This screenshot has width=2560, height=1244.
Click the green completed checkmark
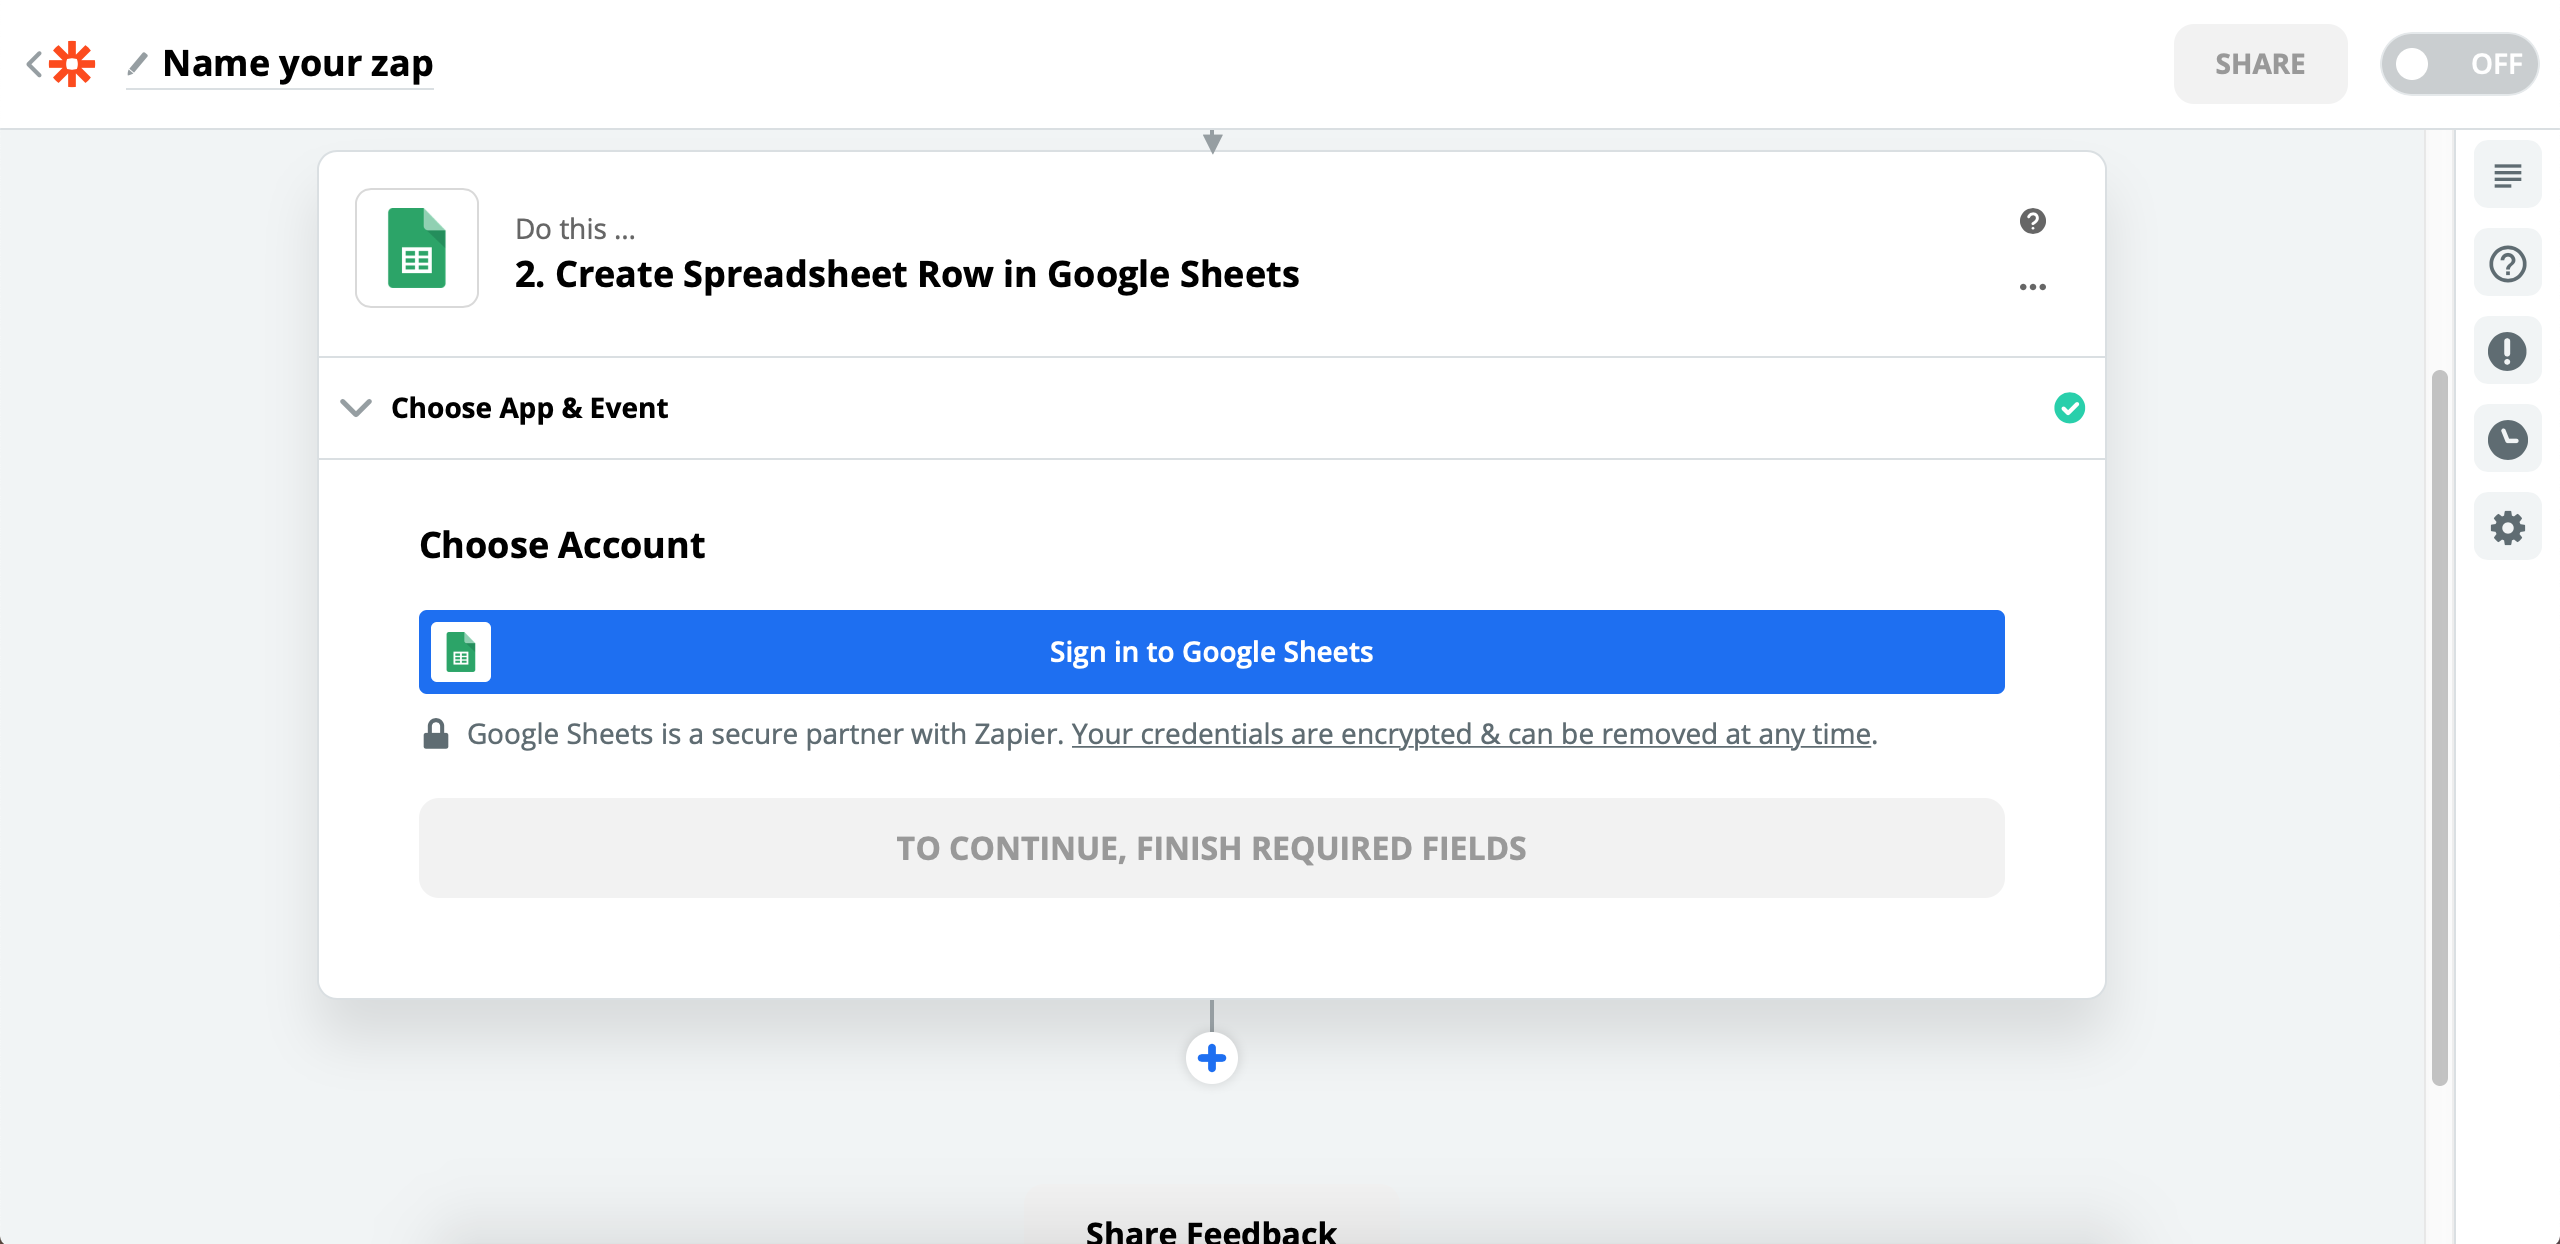[2069, 408]
